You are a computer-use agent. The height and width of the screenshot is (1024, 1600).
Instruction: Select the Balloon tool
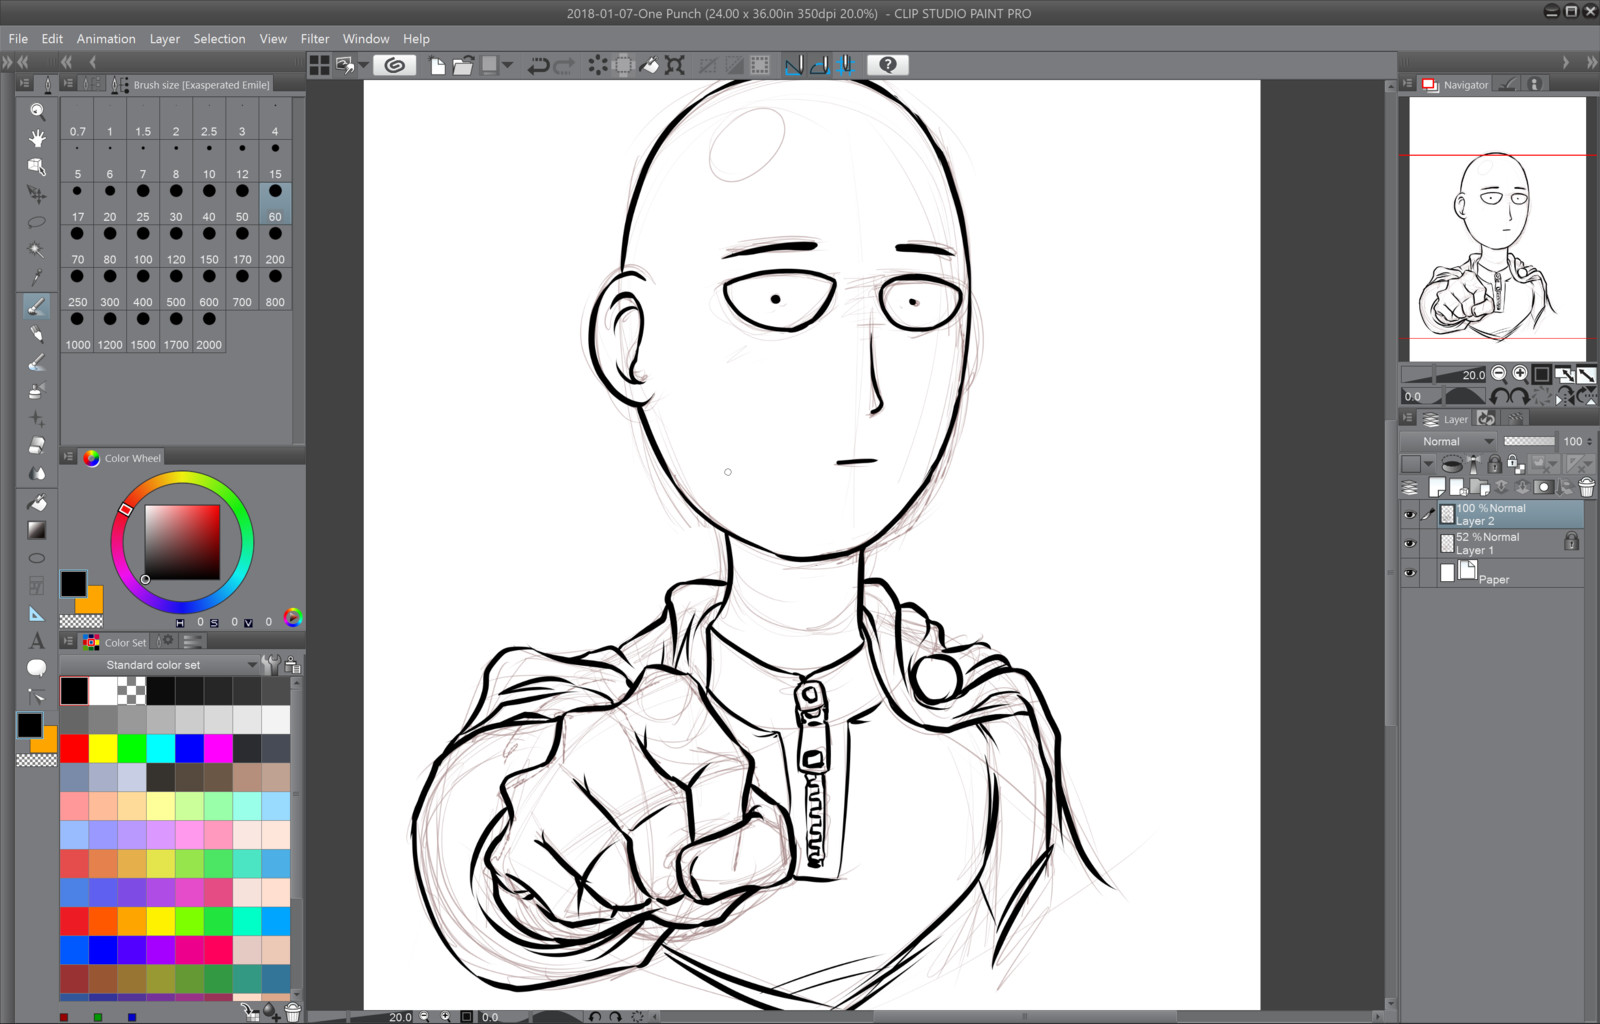tap(37, 668)
